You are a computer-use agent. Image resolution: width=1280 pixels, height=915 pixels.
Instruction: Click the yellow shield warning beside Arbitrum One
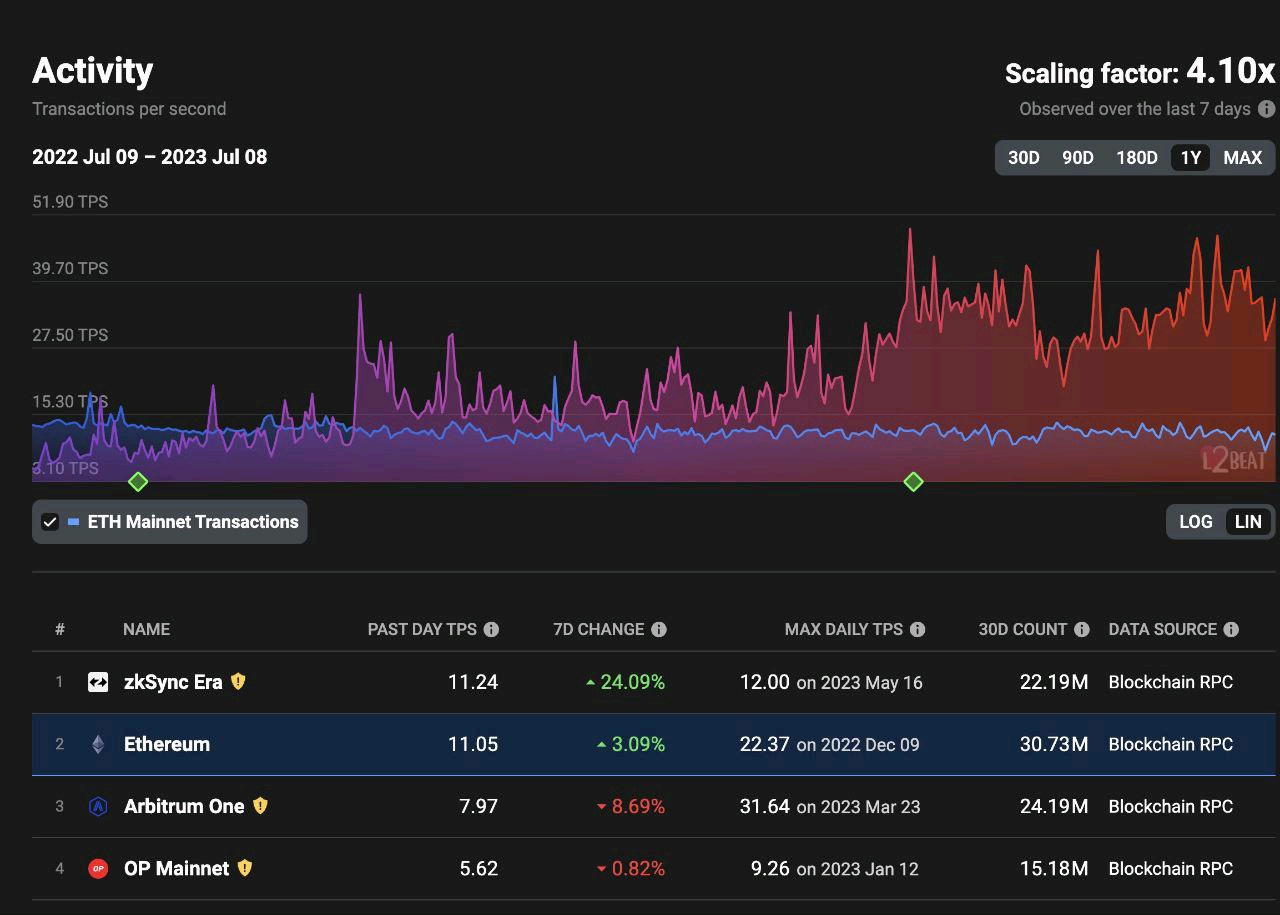[x=260, y=805]
